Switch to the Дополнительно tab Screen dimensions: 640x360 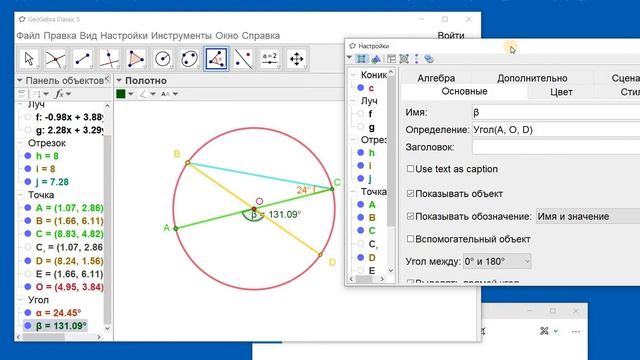532,78
